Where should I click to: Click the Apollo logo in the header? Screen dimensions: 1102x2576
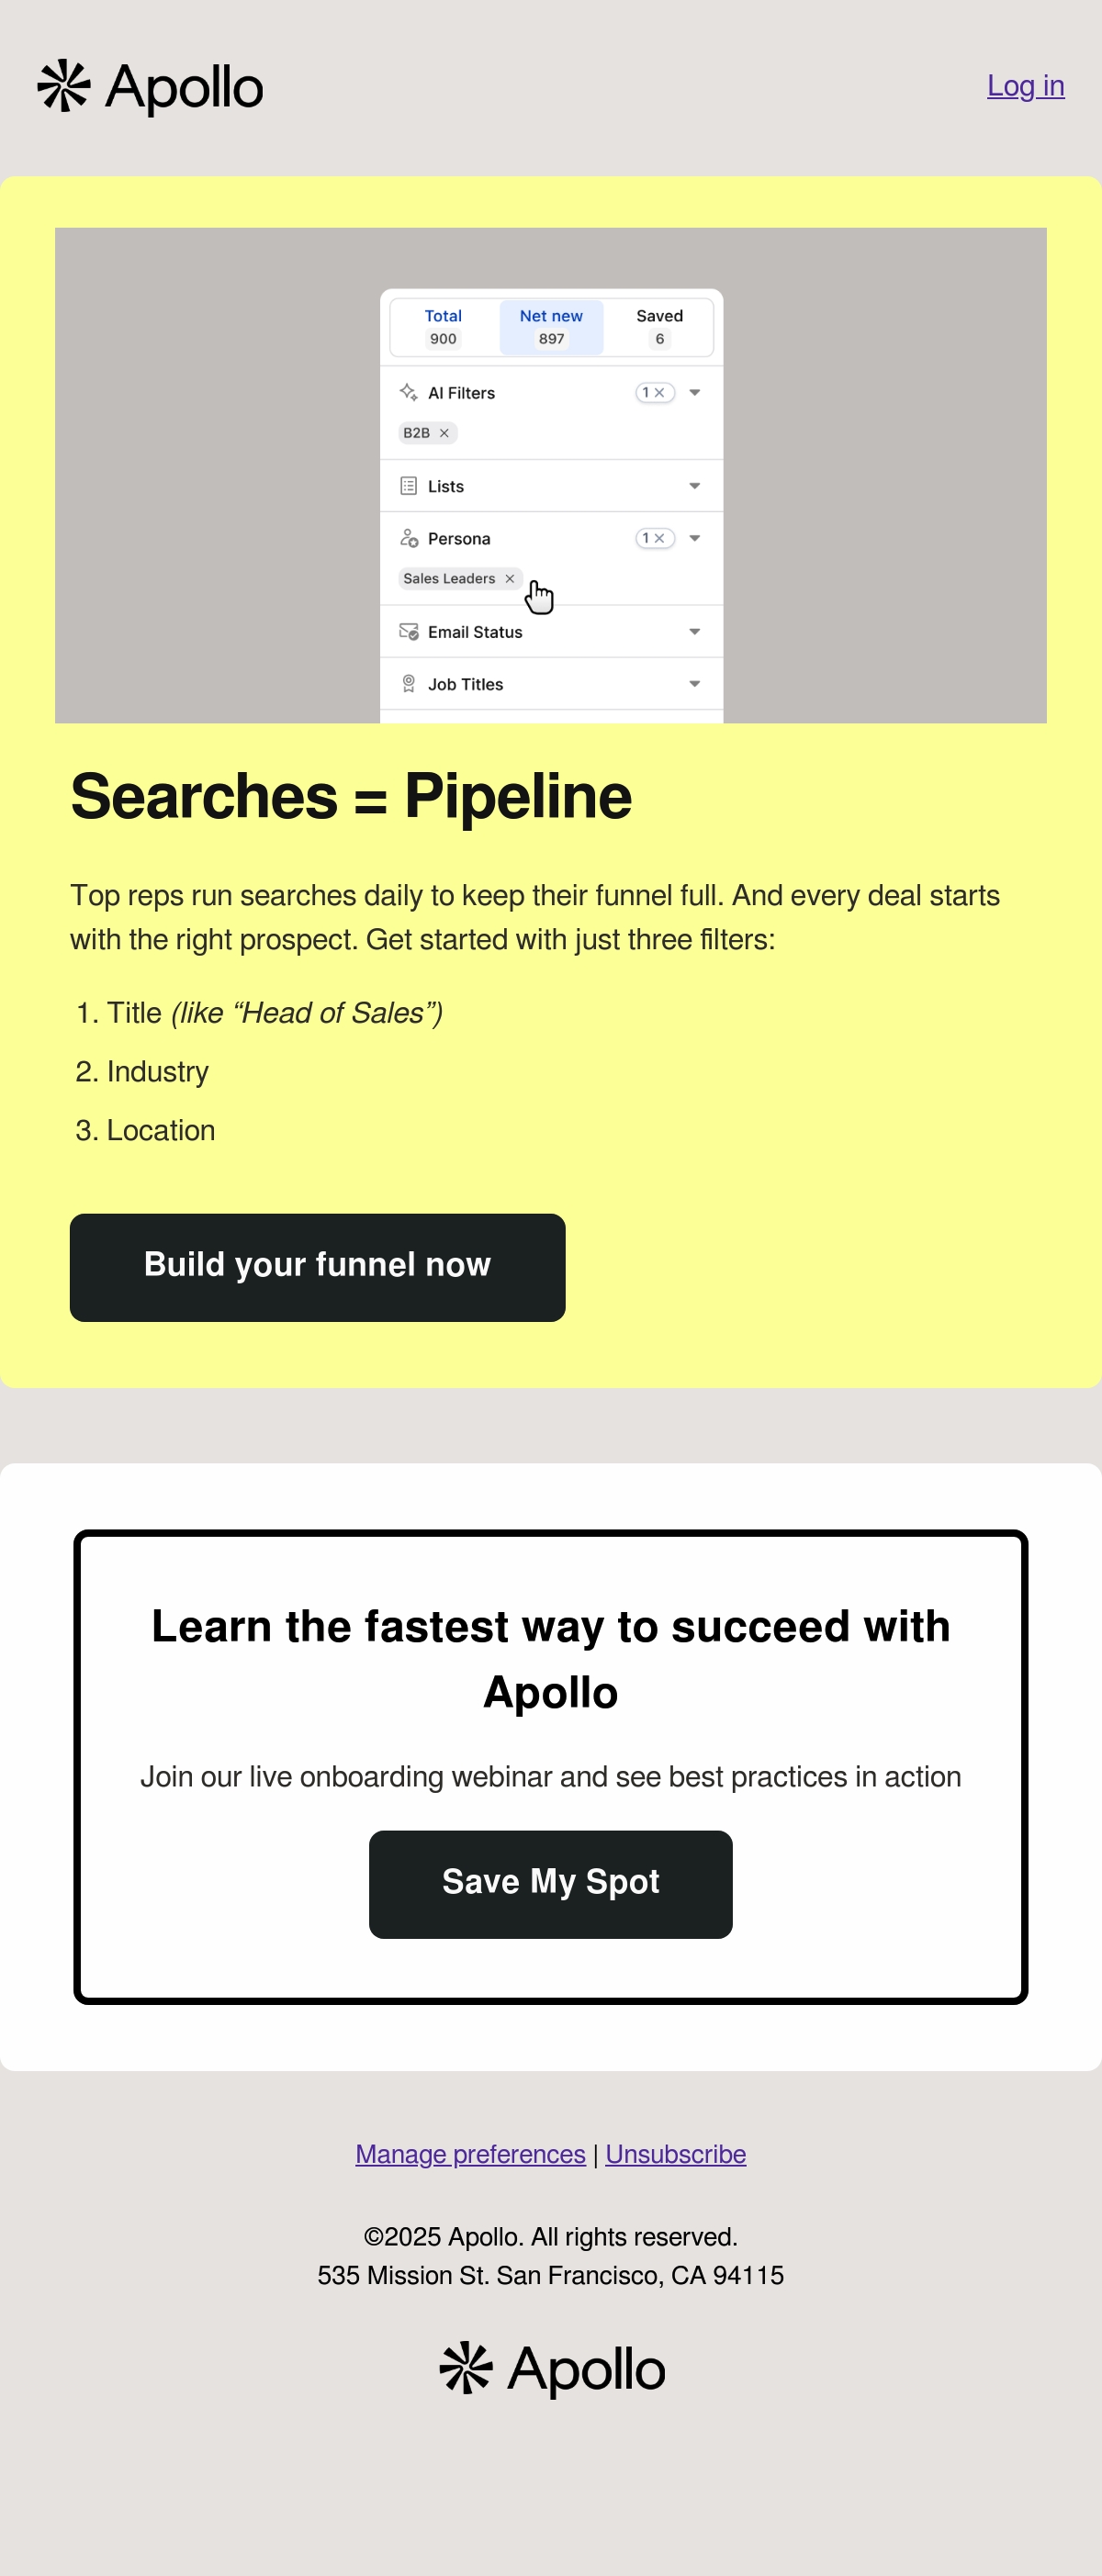[150, 87]
